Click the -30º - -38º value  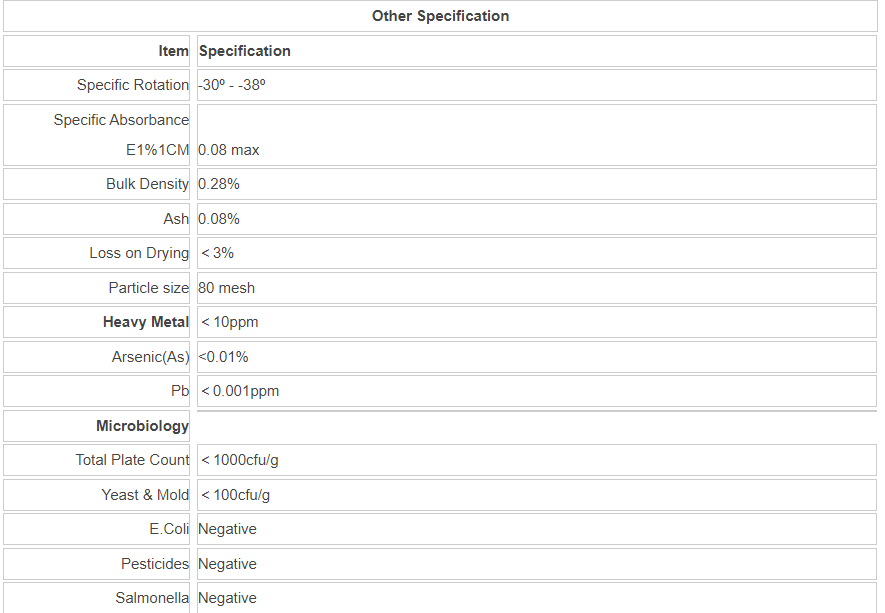point(232,85)
